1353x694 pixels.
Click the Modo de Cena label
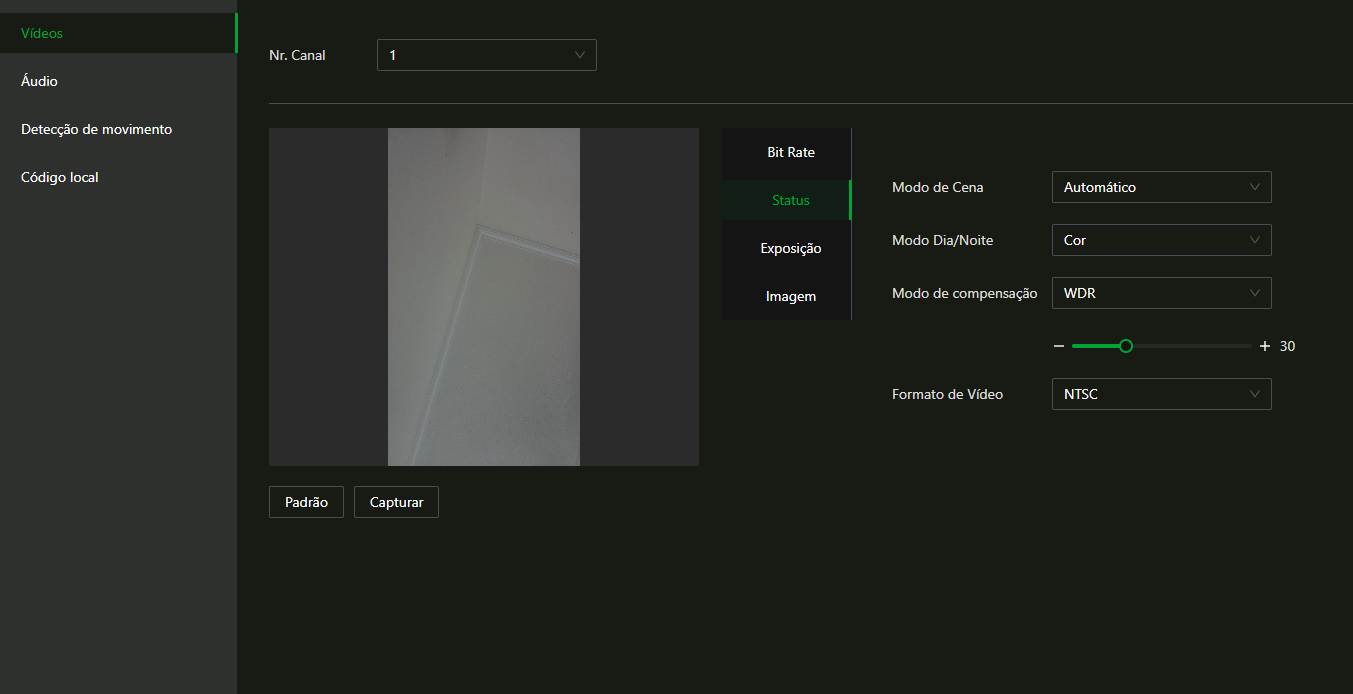pos(937,187)
